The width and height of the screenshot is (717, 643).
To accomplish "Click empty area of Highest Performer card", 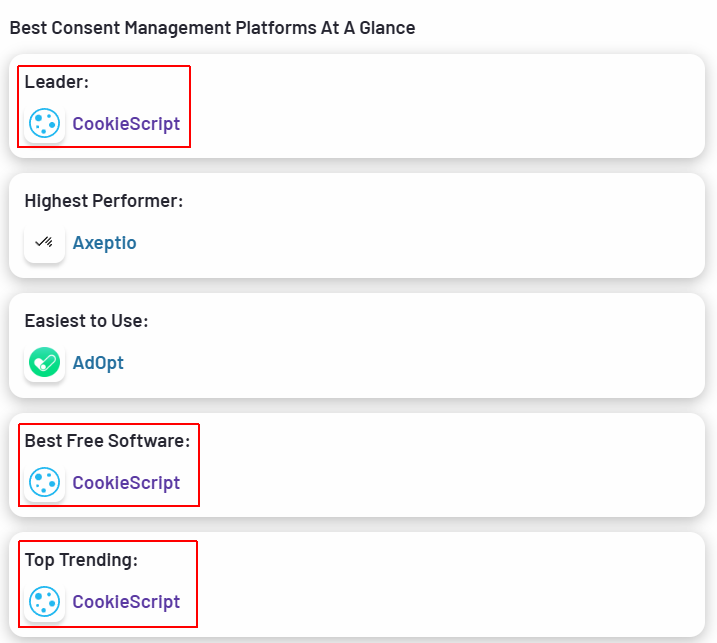I will click(x=450, y=226).
